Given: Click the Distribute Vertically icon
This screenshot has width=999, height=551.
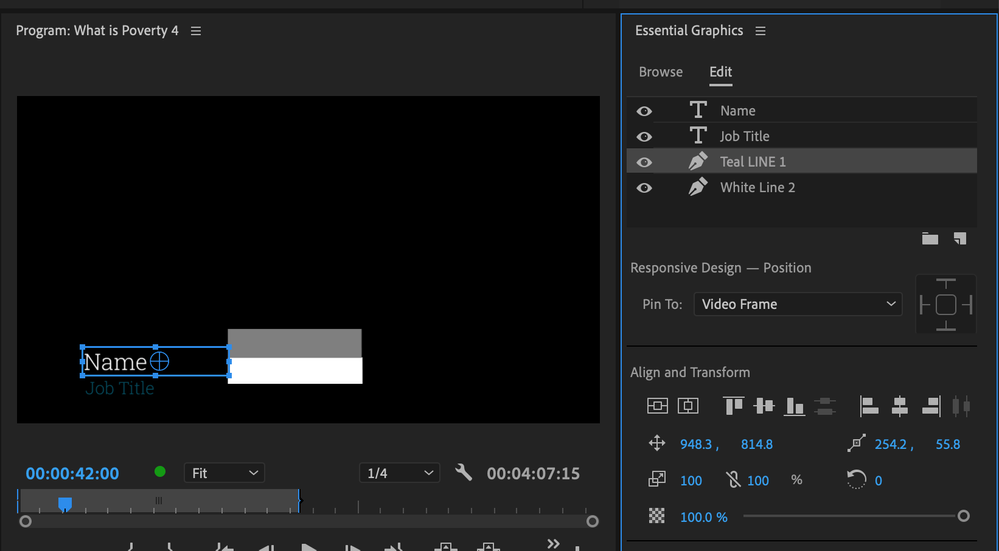Looking at the screenshot, I should [x=824, y=406].
